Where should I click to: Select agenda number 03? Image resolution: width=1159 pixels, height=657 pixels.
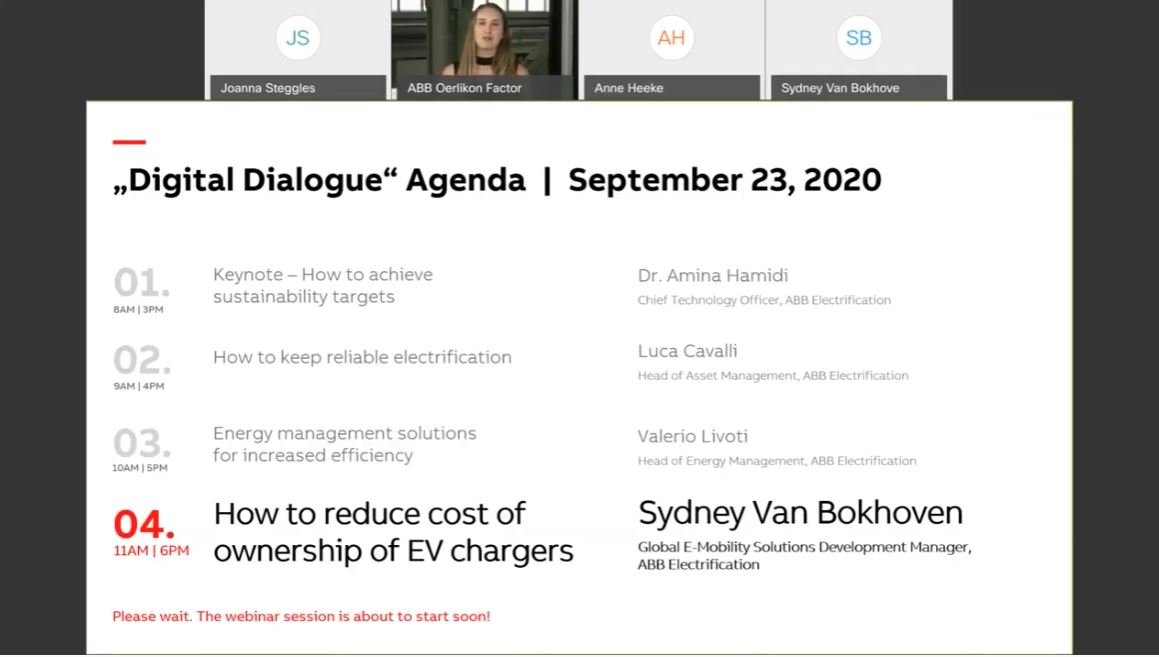141,442
